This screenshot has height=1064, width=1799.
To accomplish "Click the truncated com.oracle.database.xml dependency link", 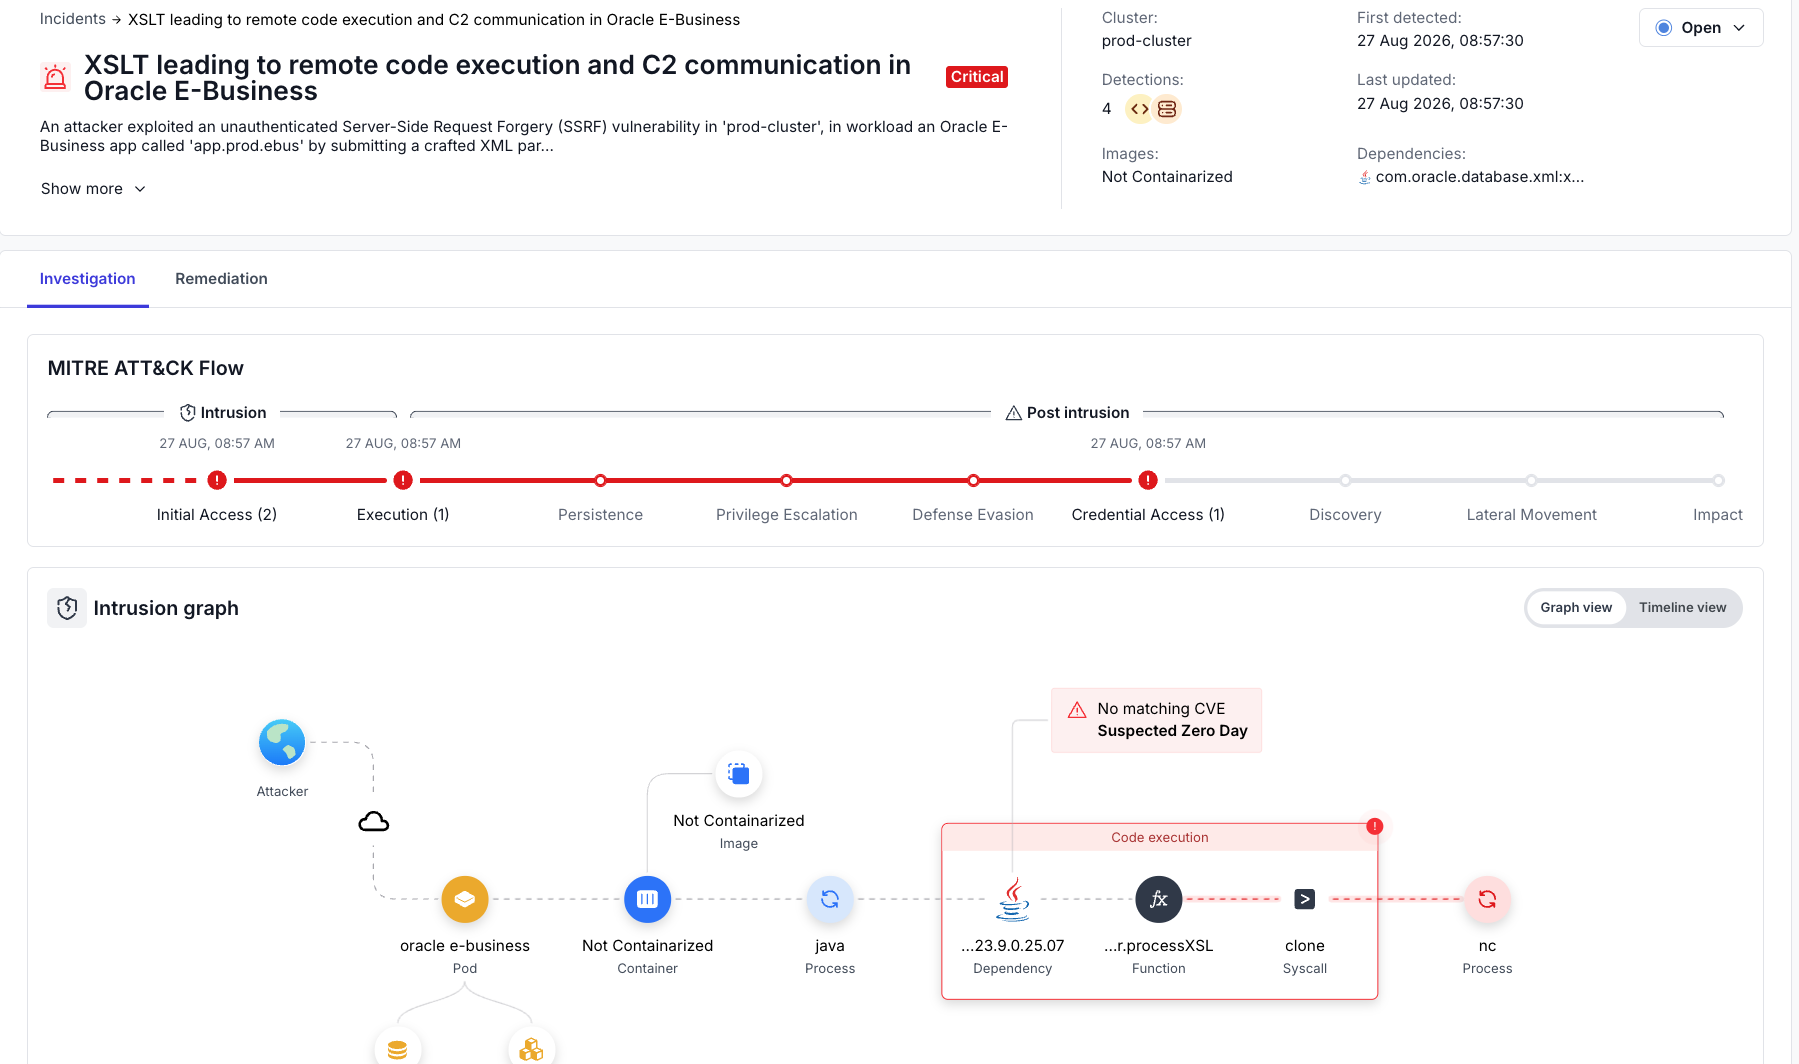I will pyautogui.click(x=1479, y=177).
